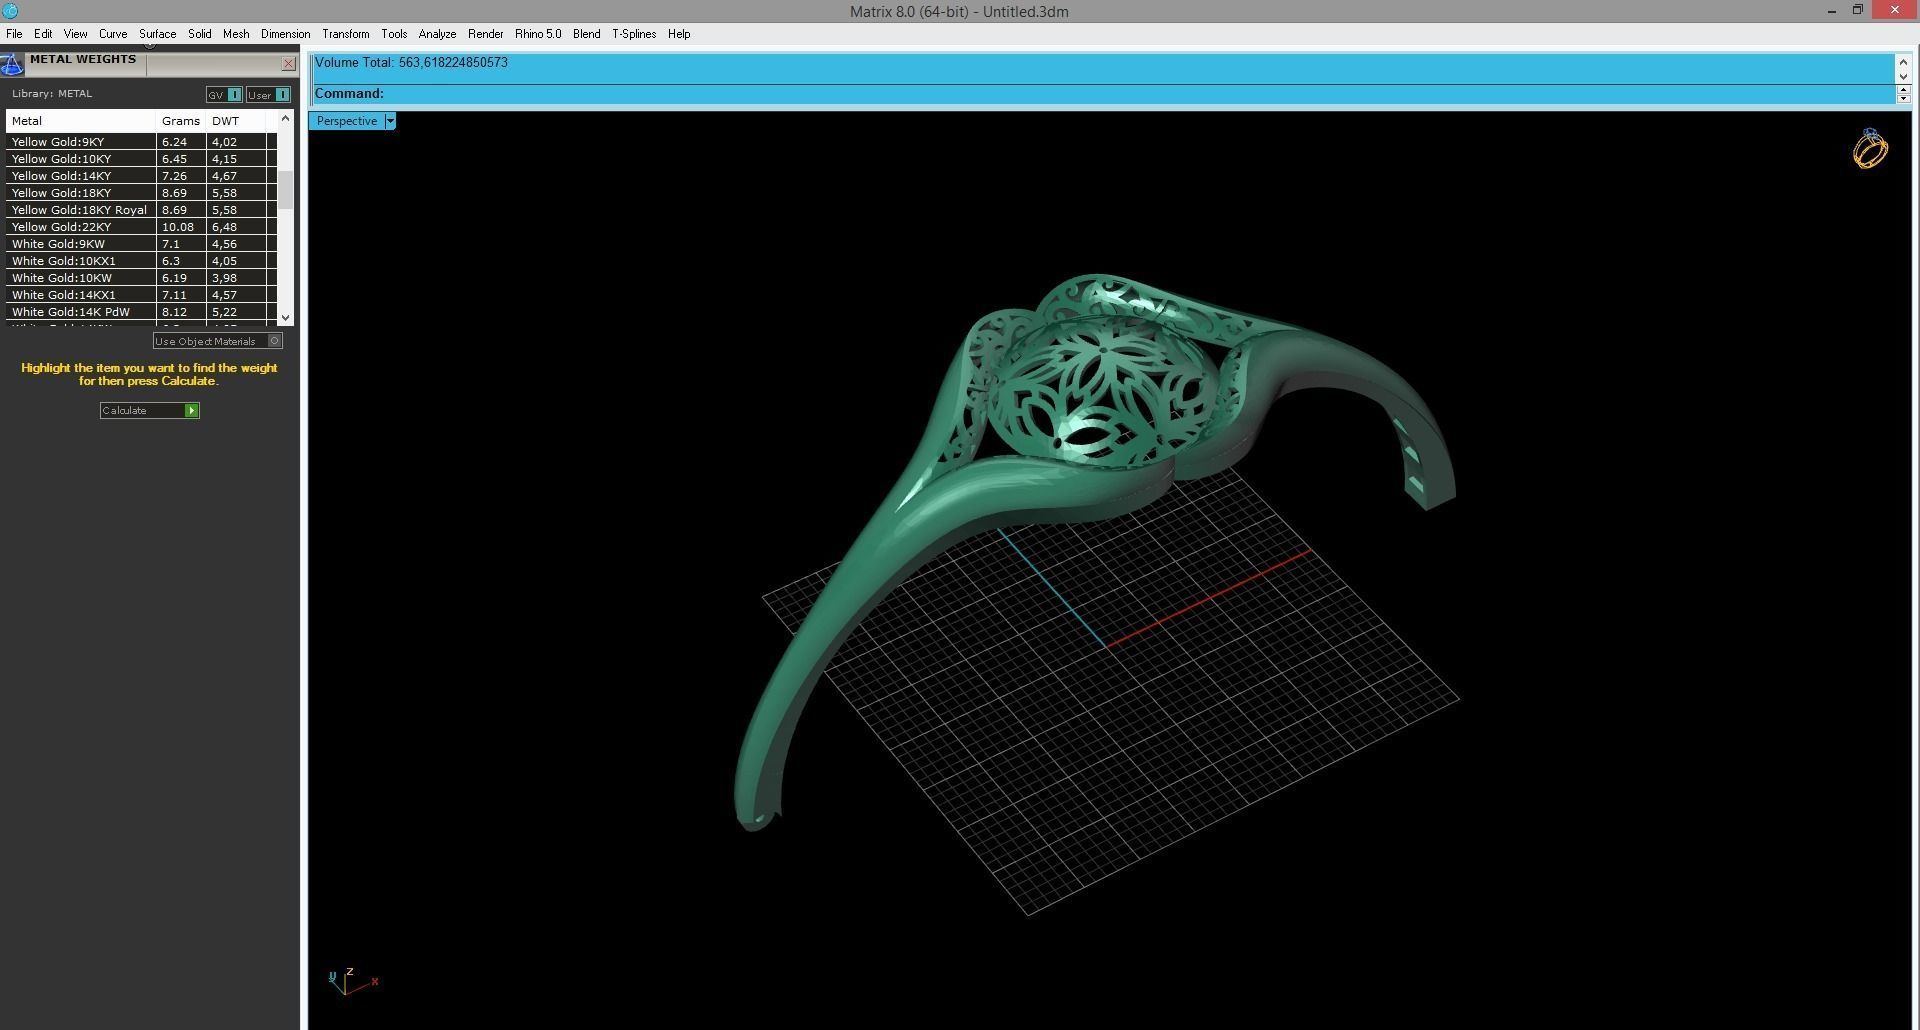
Task: Click the XYZ axis indicator in viewport
Action: tap(353, 981)
